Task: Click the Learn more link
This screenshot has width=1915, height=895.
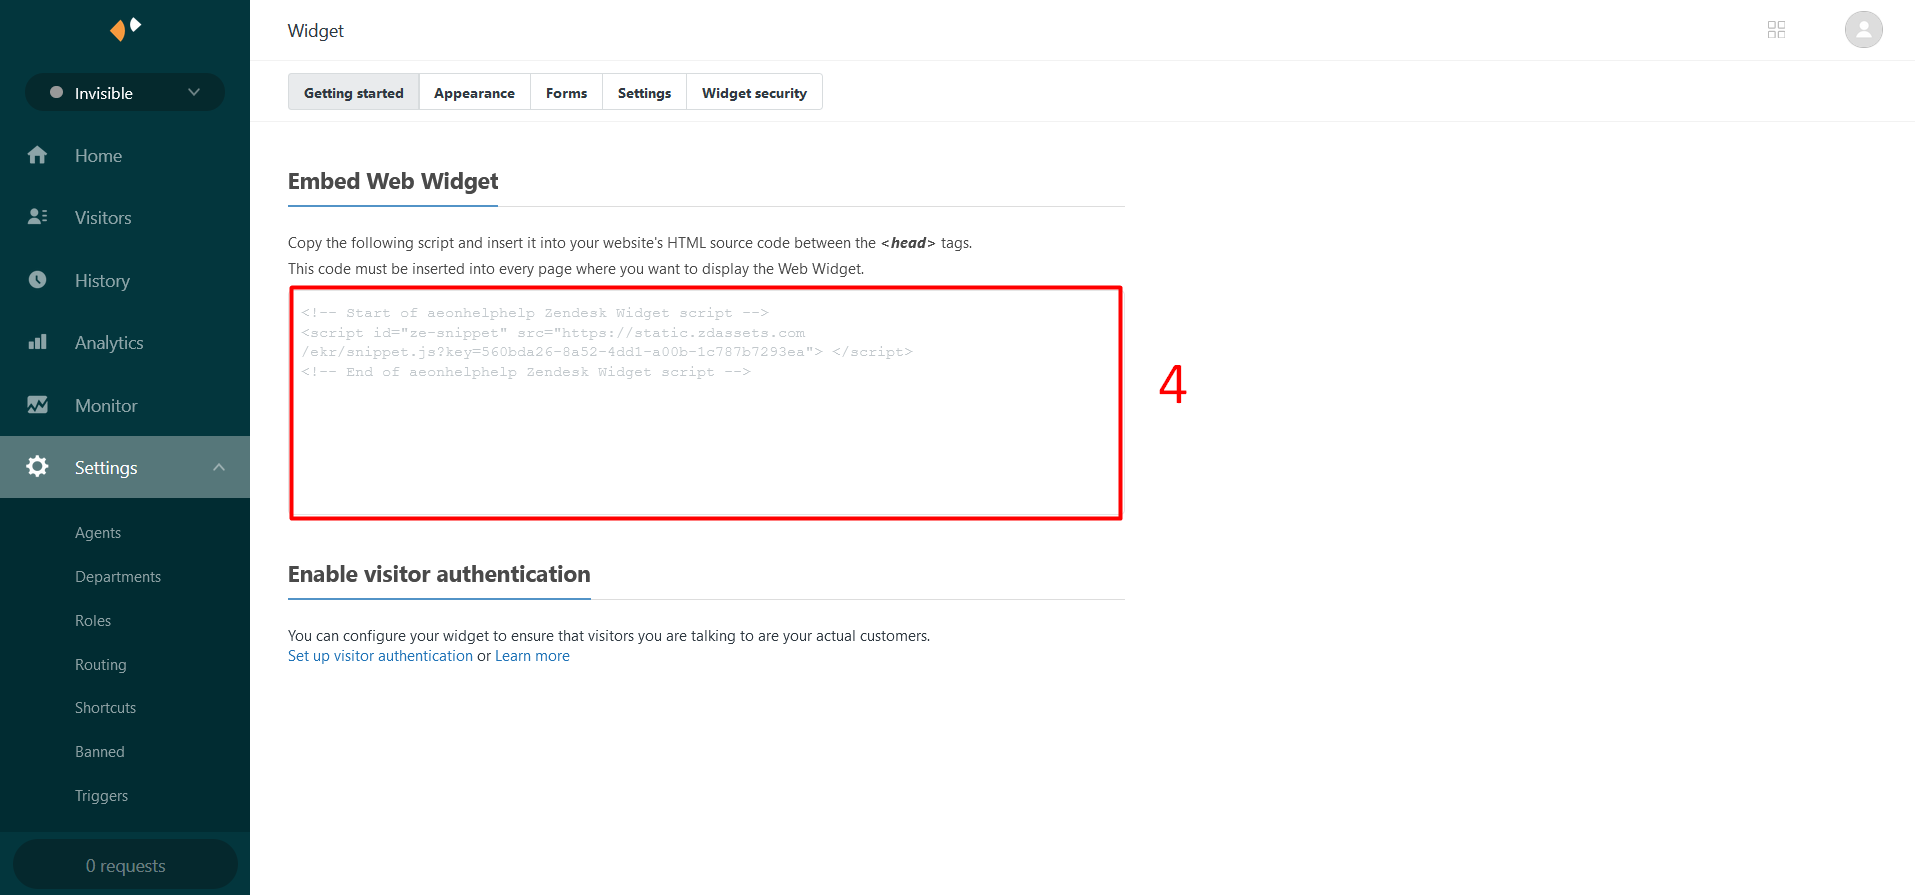Action: click(x=532, y=656)
